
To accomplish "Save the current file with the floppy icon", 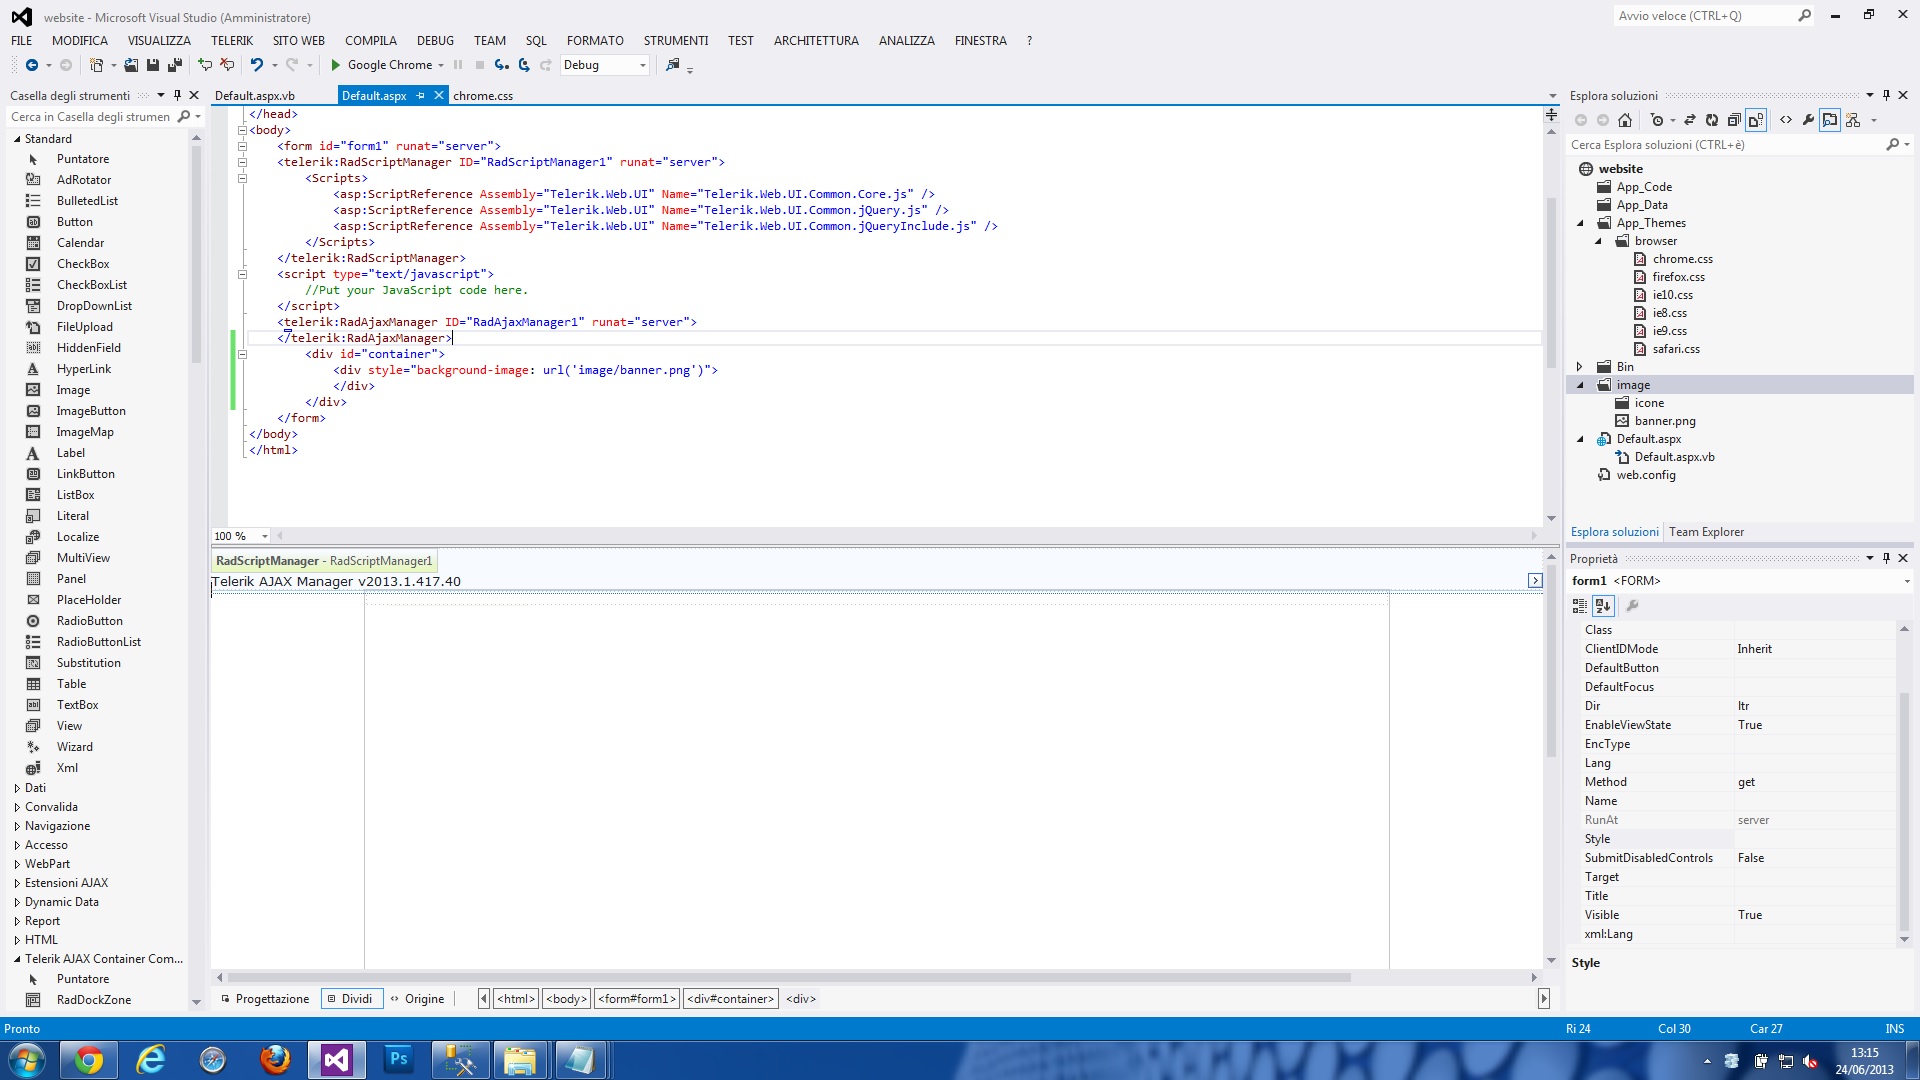I will pyautogui.click(x=153, y=65).
